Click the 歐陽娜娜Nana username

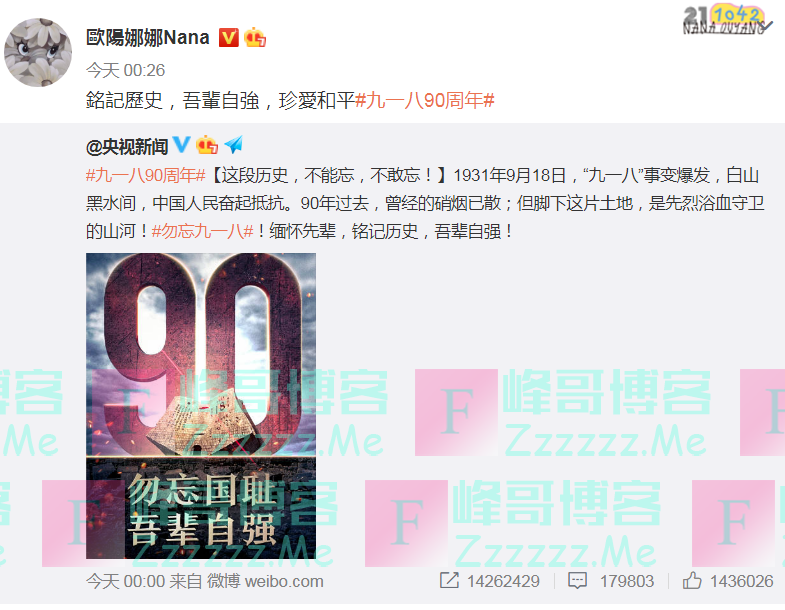coord(148,38)
